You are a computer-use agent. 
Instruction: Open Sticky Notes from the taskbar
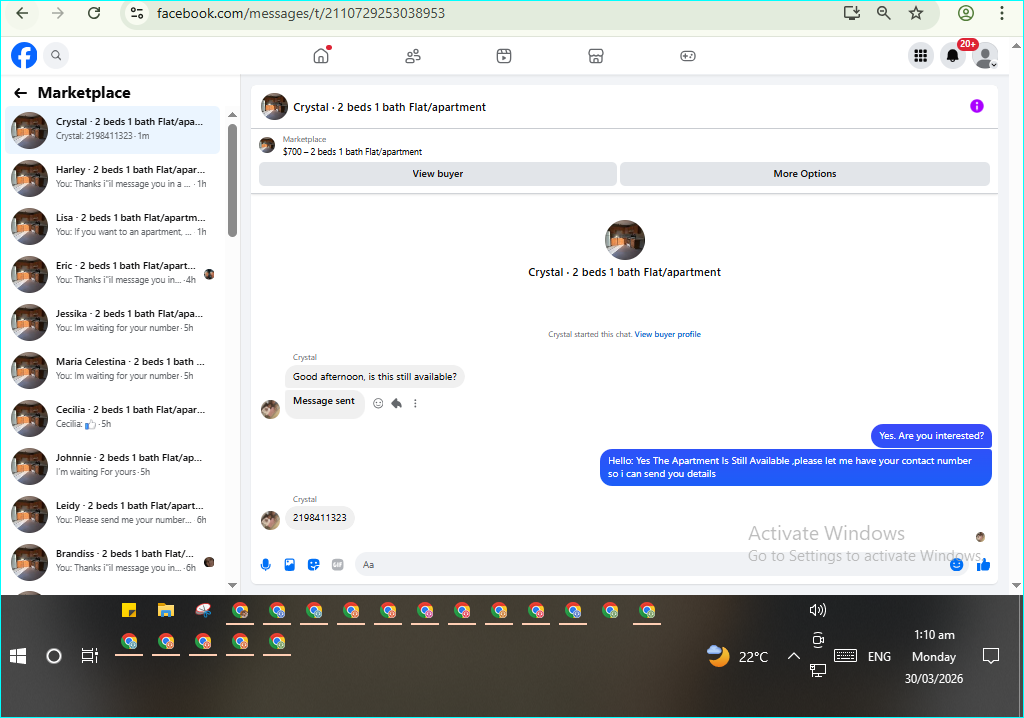click(x=129, y=610)
